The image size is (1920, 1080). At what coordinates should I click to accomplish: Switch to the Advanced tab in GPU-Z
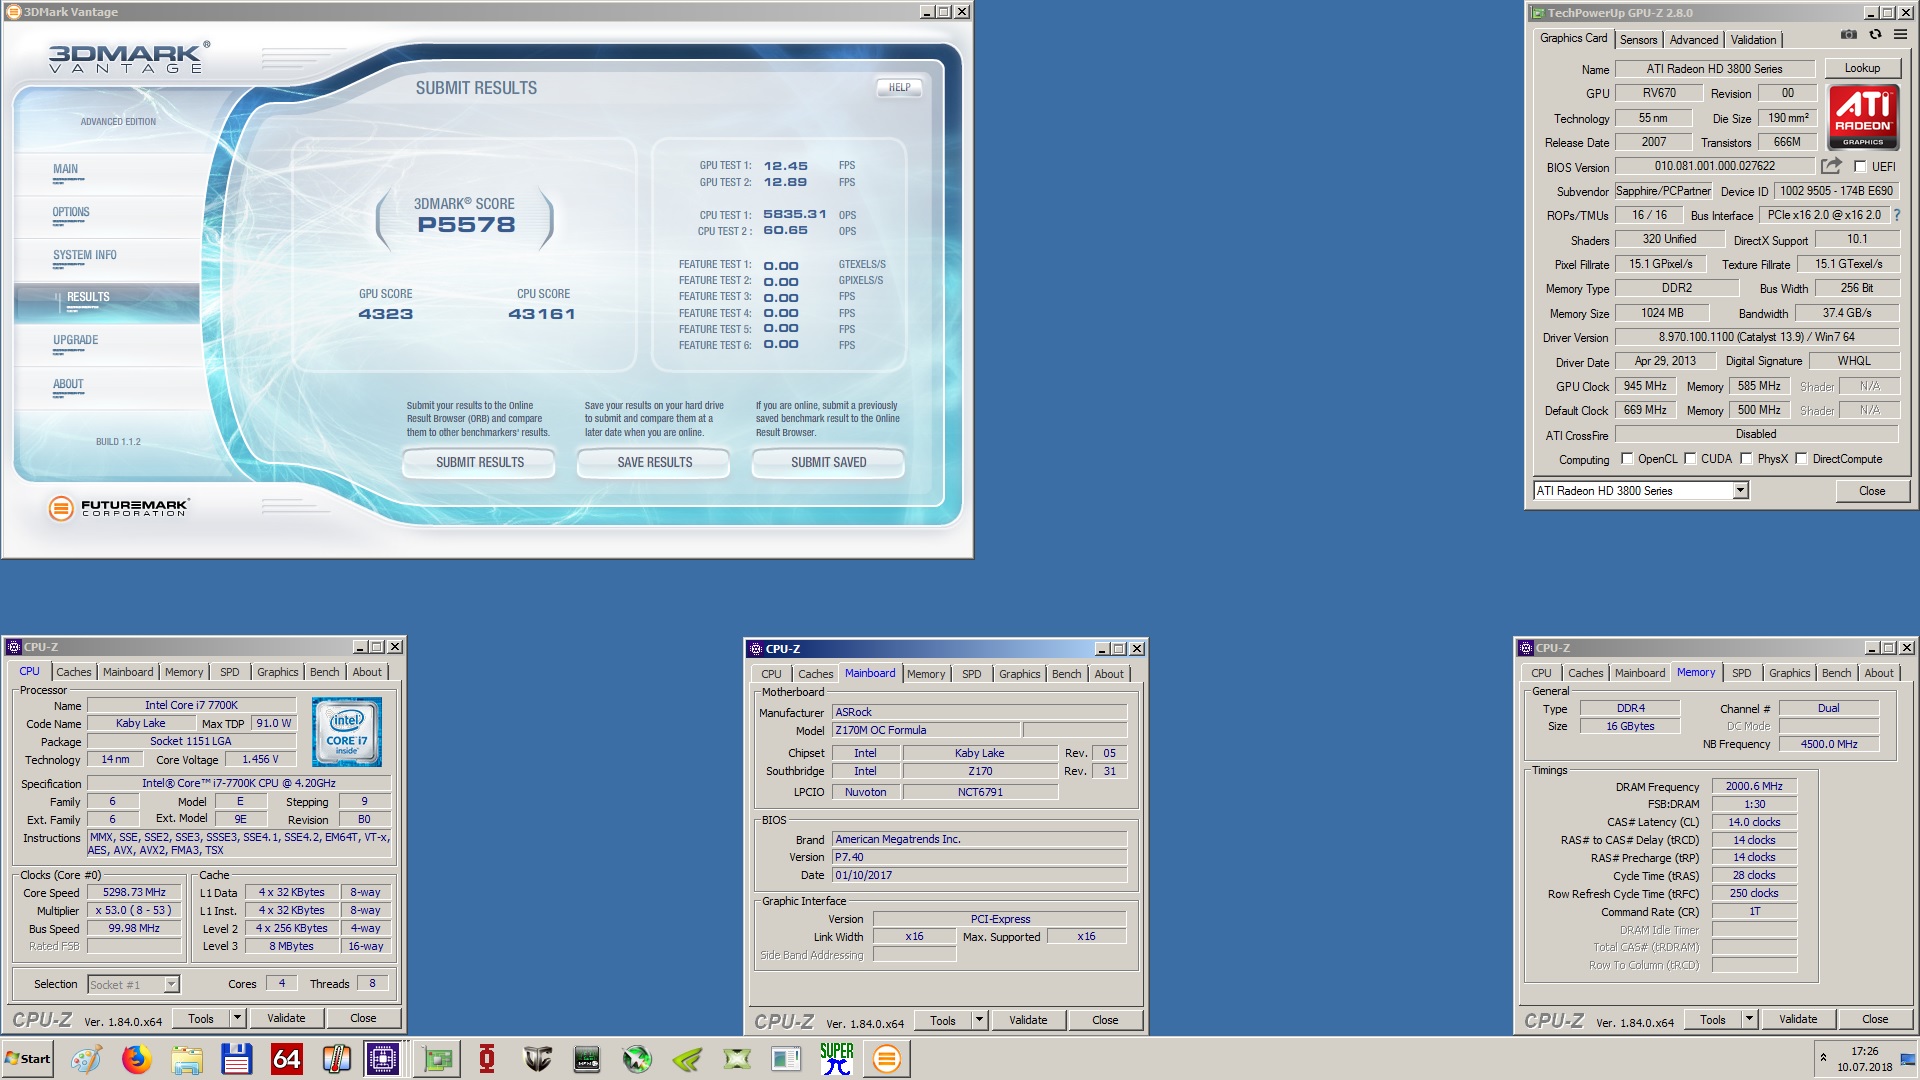pyautogui.click(x=1694, y=40)
